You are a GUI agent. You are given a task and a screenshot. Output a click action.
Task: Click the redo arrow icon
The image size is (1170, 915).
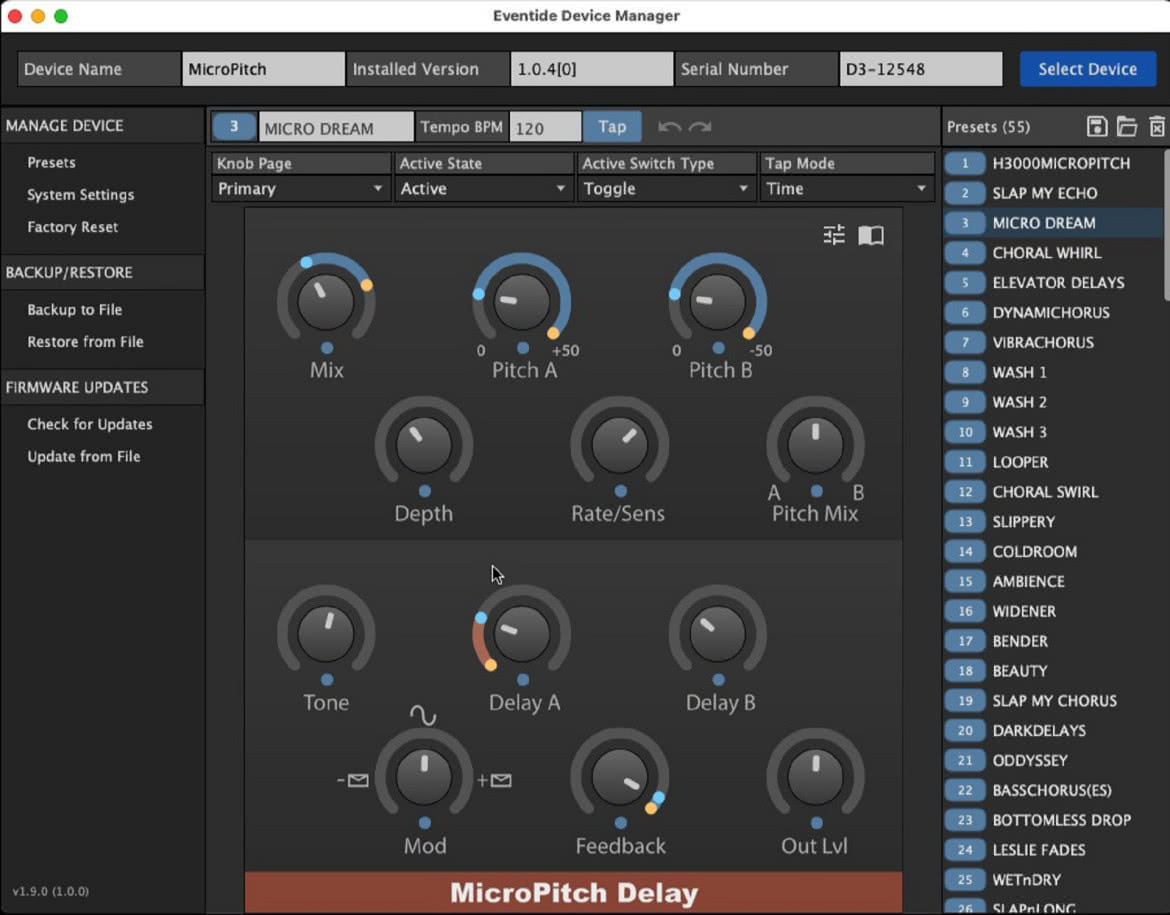click(700, 127)
